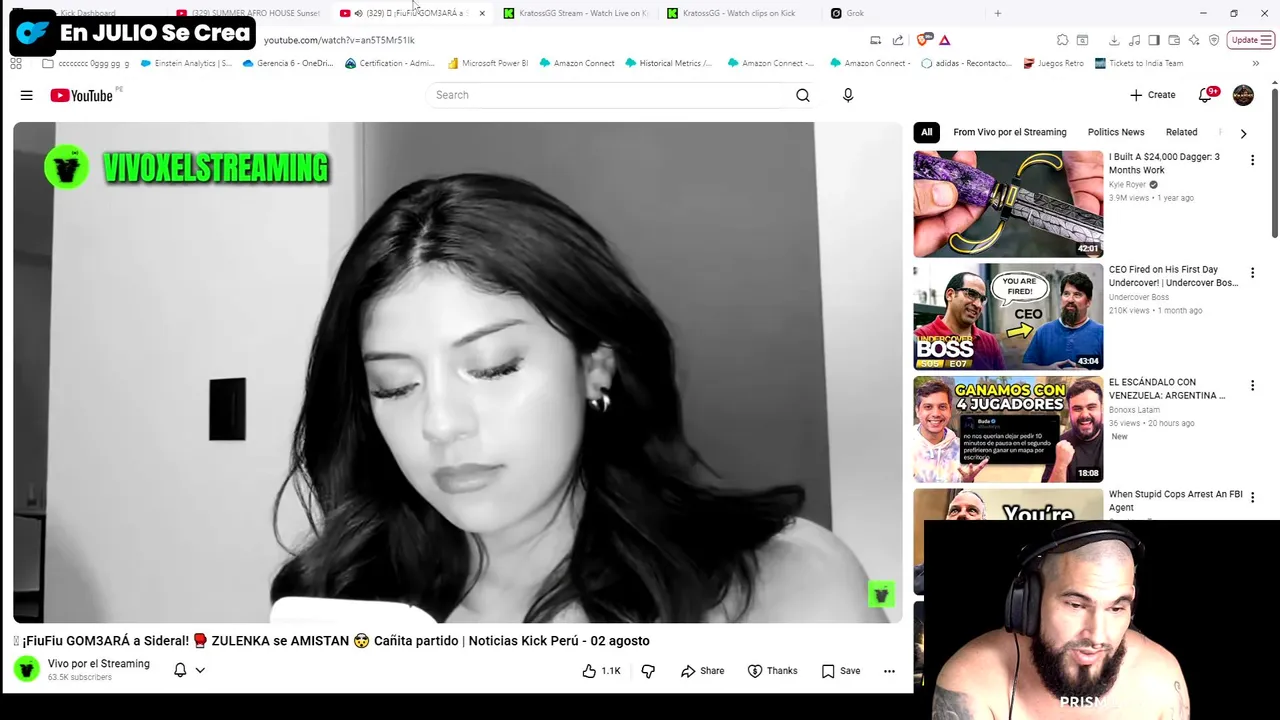Open Gerencia 6 OneDrive bookmark
The image size is (1280, 720).
[288, 63]
